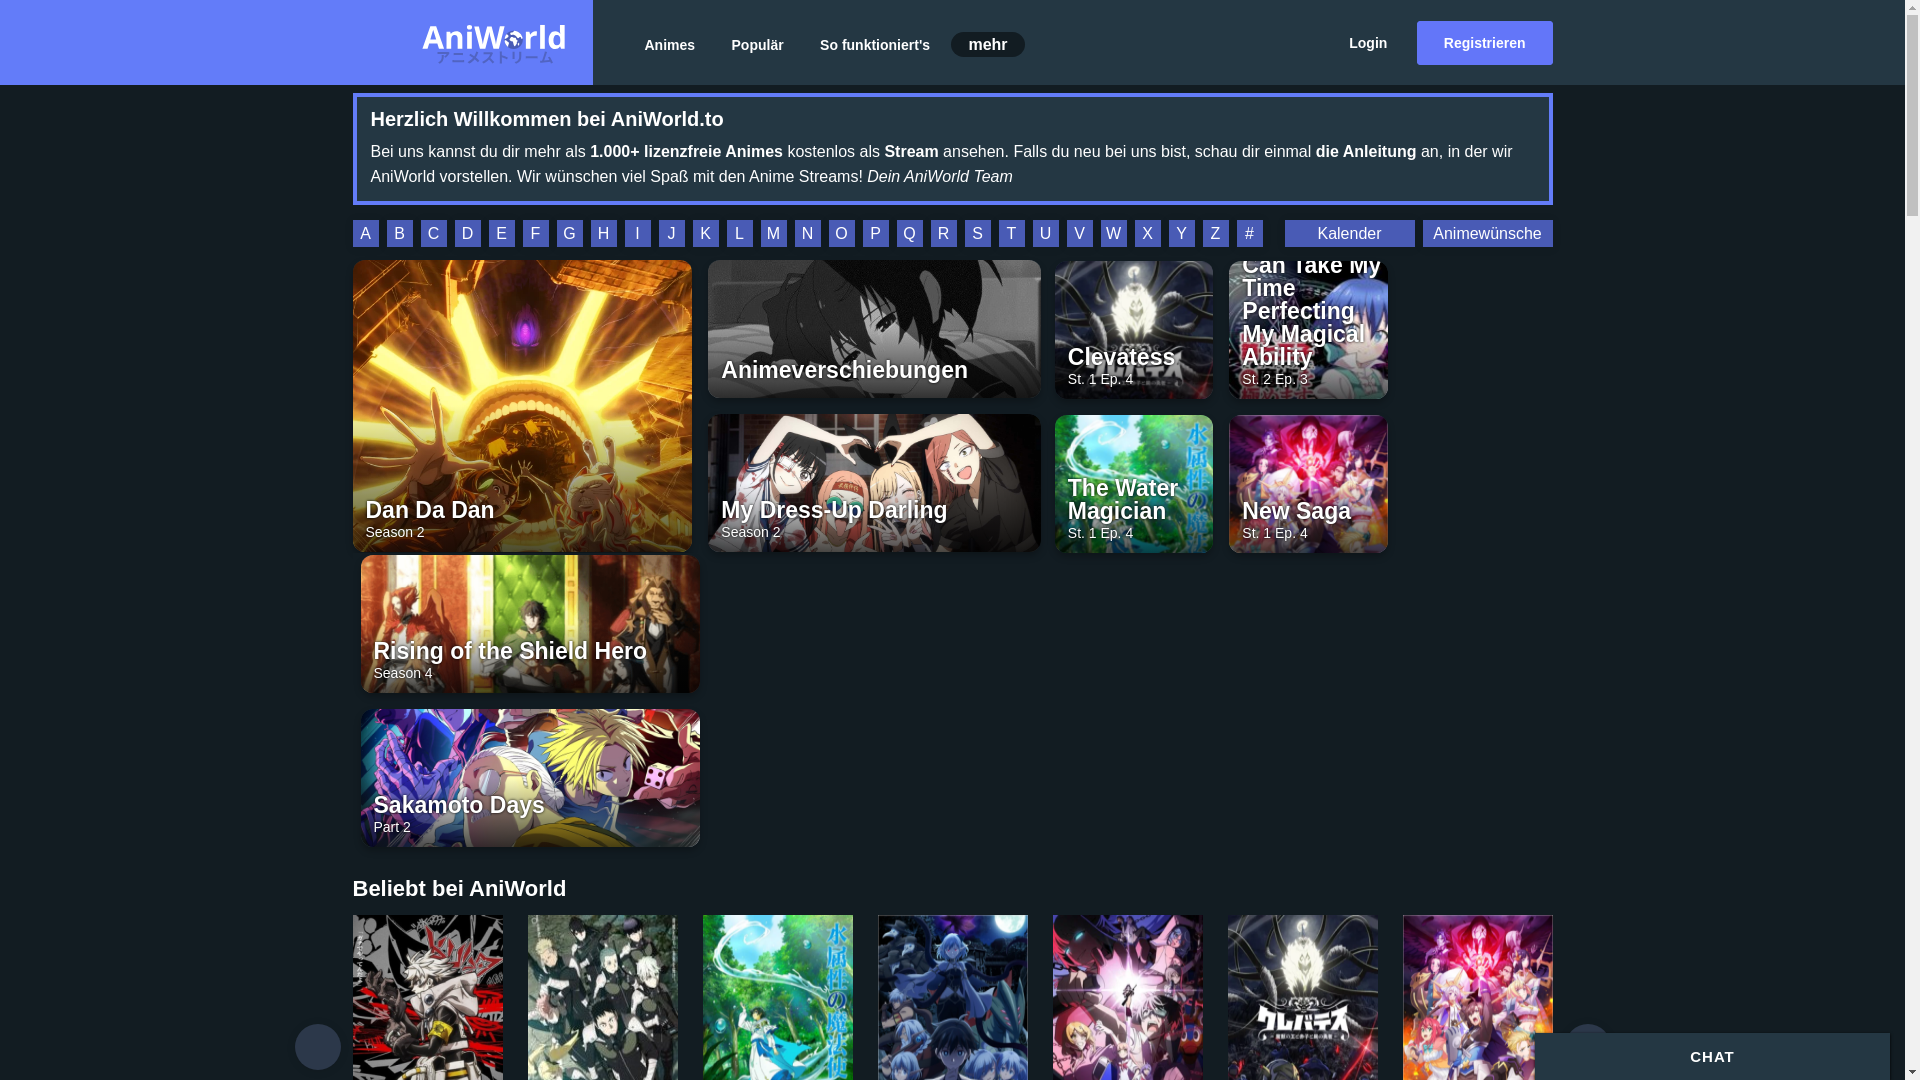This screenshot has width=1920, height=1080.
Task: Filter animes by letter H
Action: [603, 234]
